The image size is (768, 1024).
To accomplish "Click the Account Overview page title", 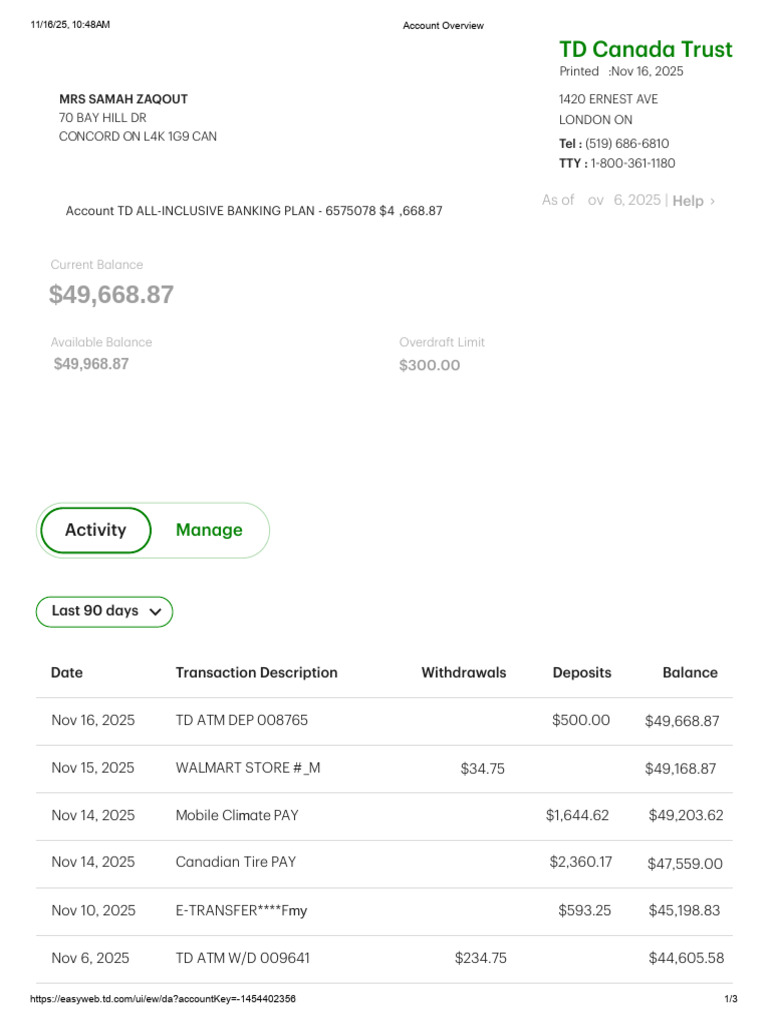I will point(443,25).
